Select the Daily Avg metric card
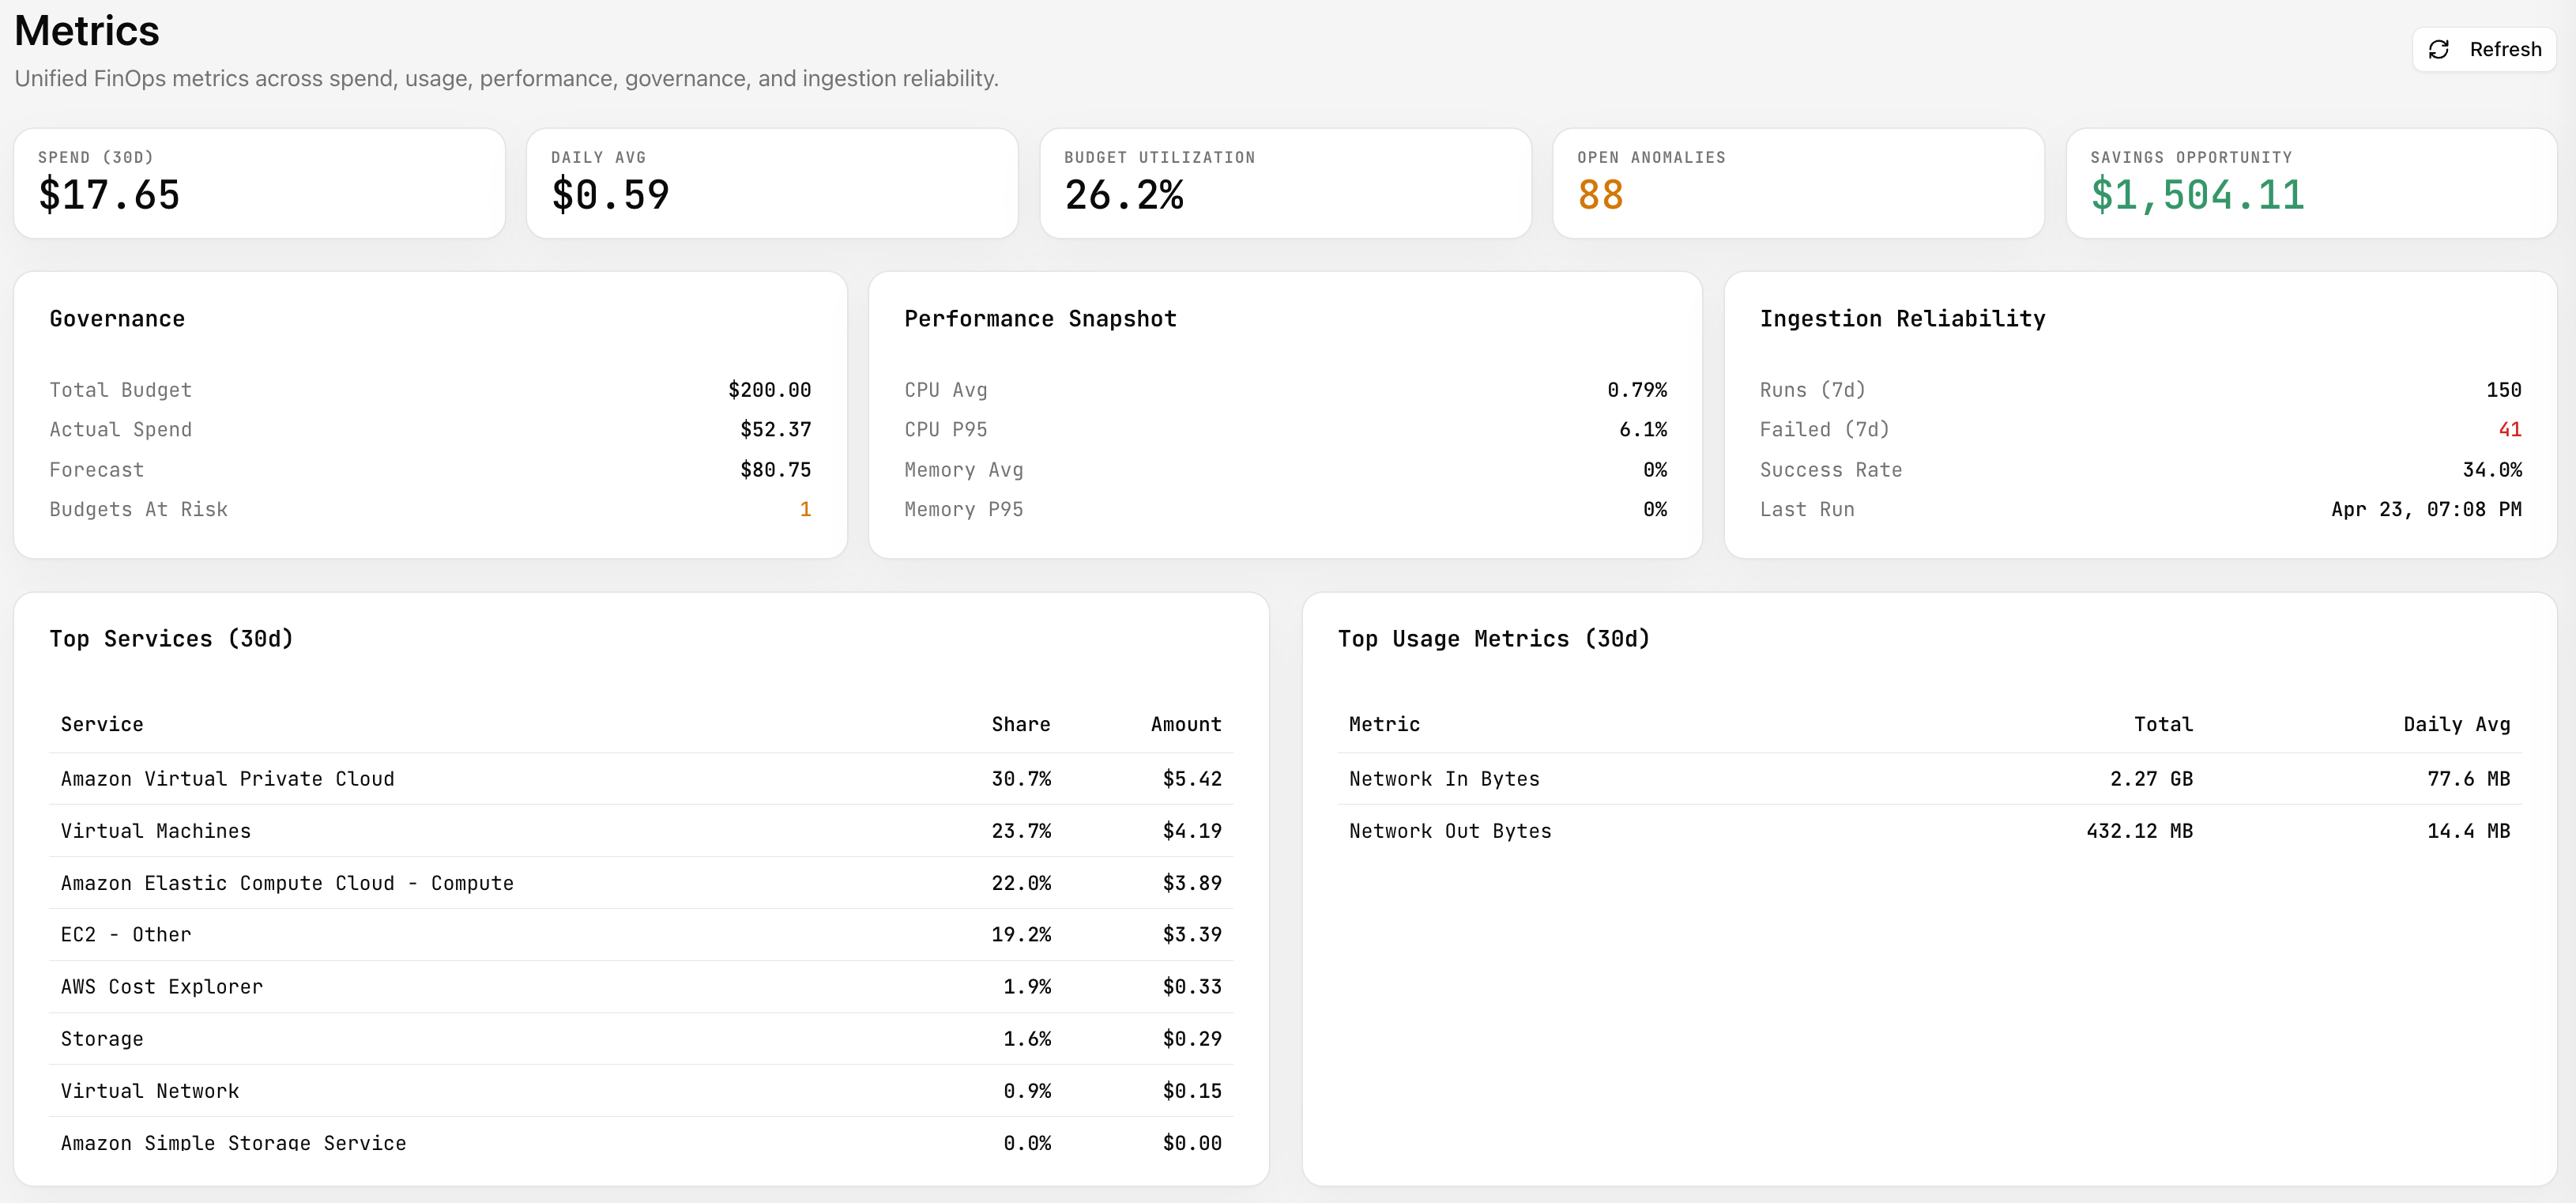Image resolution: width=2576 pixels, height=1203 pixels. (x=772, y=182)
